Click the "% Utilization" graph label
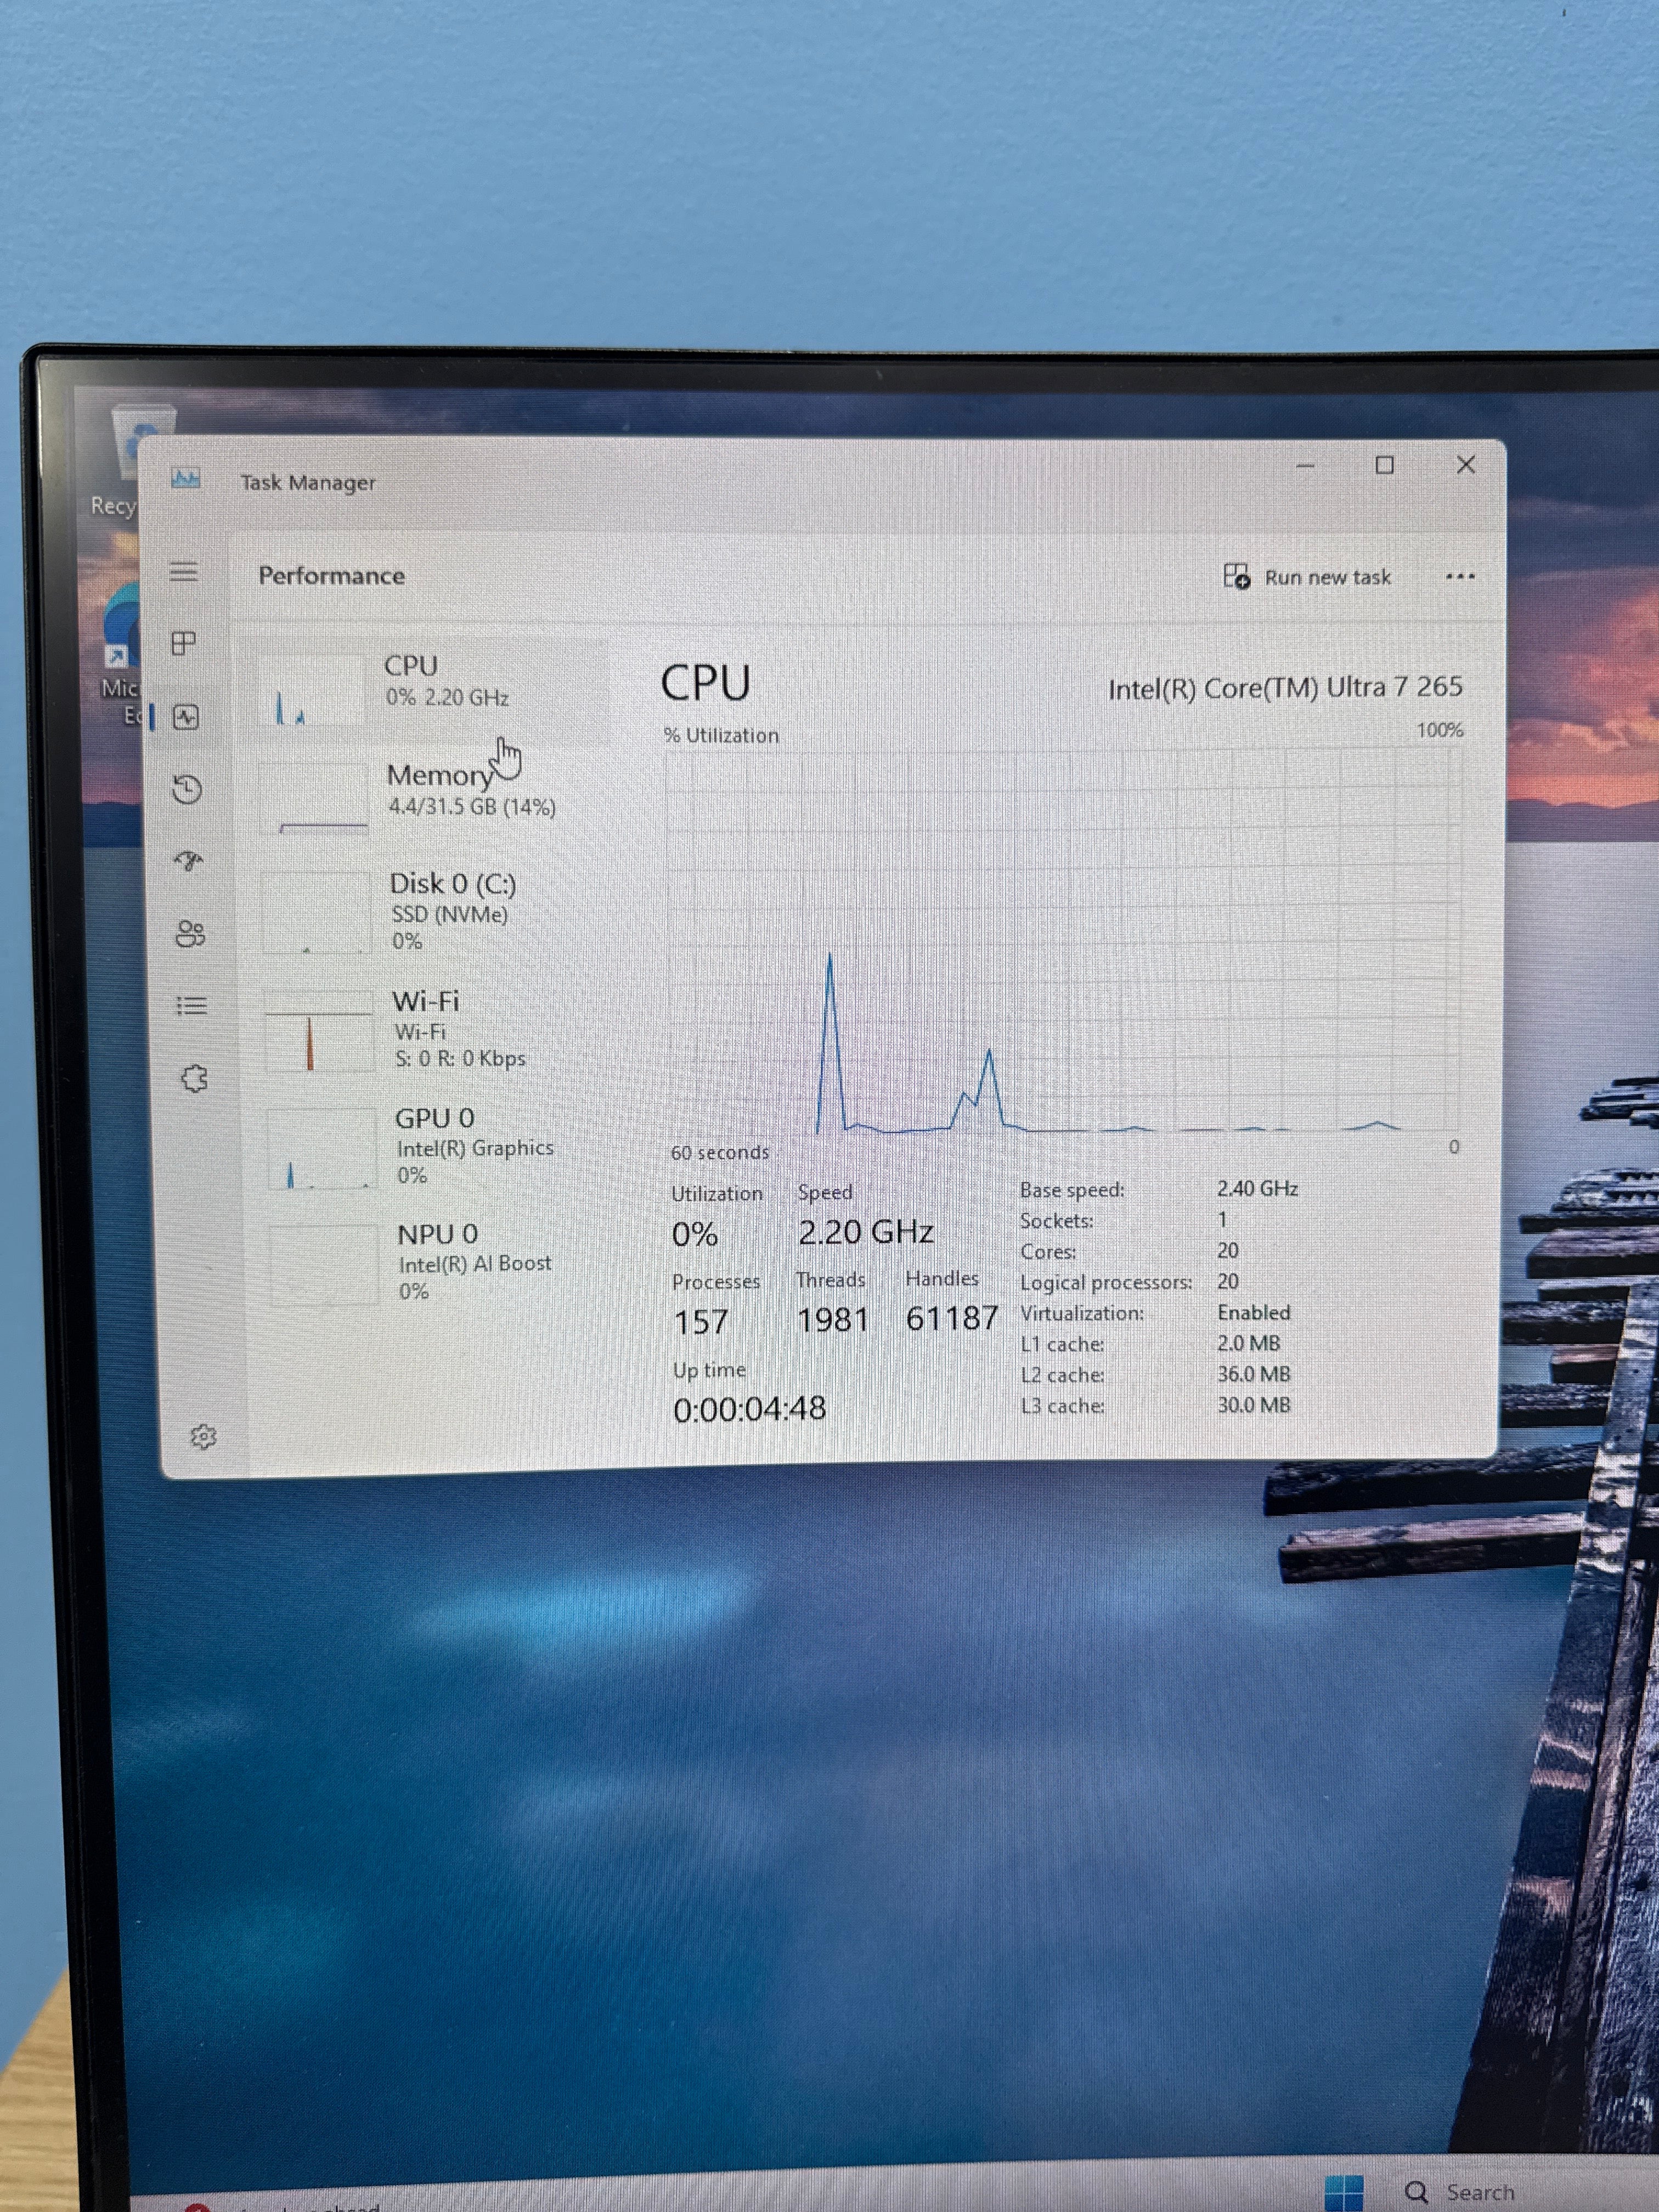The image size is (1659, 2212). tap(721, 735)
